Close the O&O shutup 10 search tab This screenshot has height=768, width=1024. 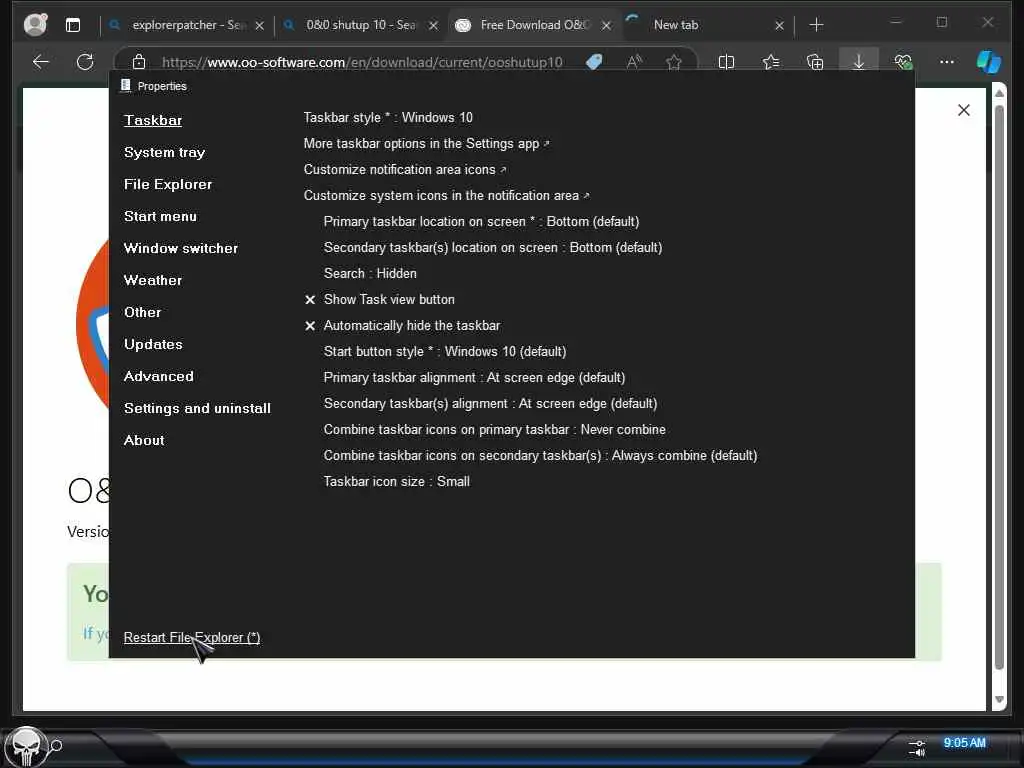[x=433, y=25]
